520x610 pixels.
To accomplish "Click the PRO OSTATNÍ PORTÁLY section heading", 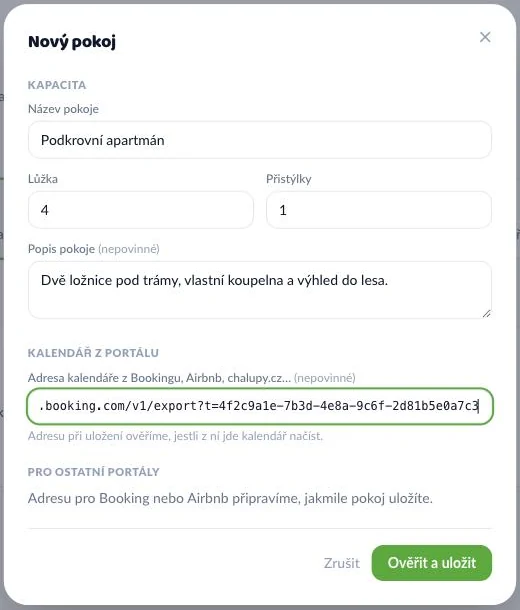I will coord(94,472).
